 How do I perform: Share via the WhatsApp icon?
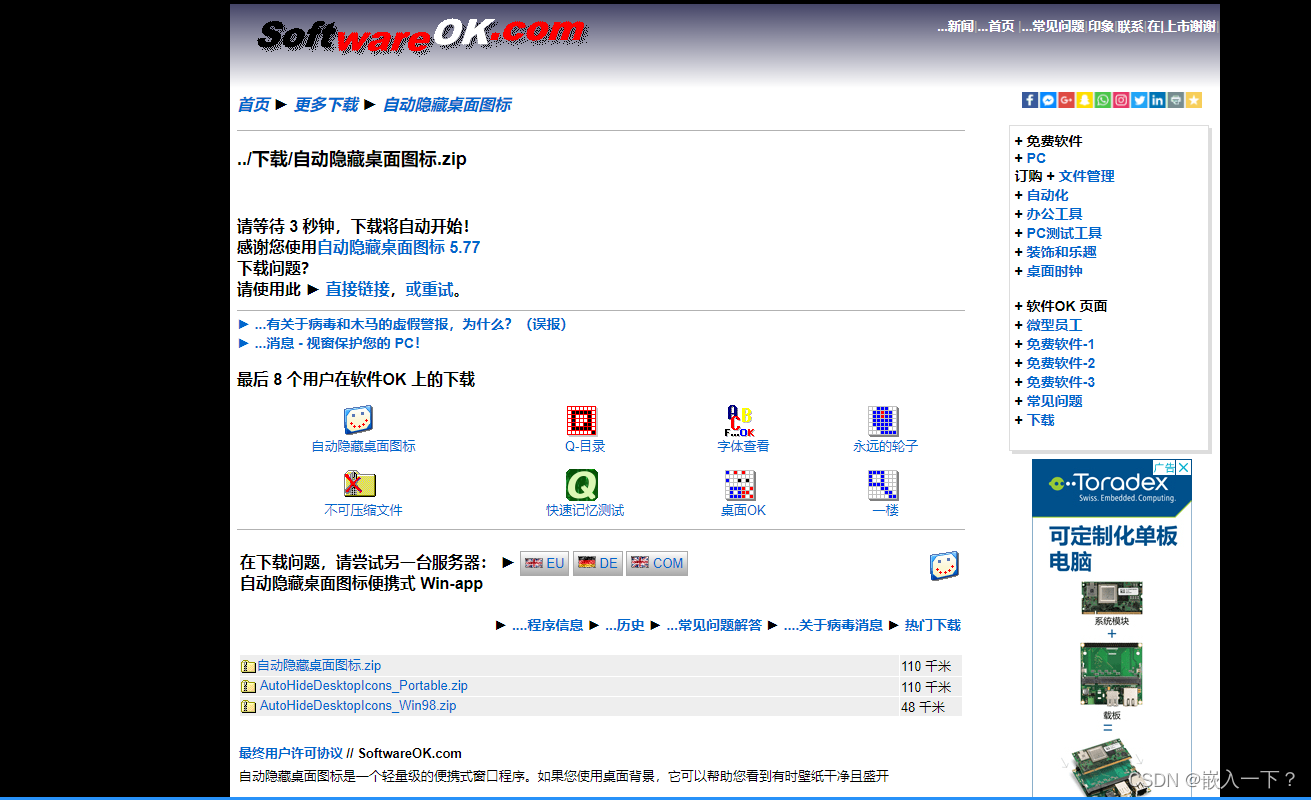[x=1102, y=100]
